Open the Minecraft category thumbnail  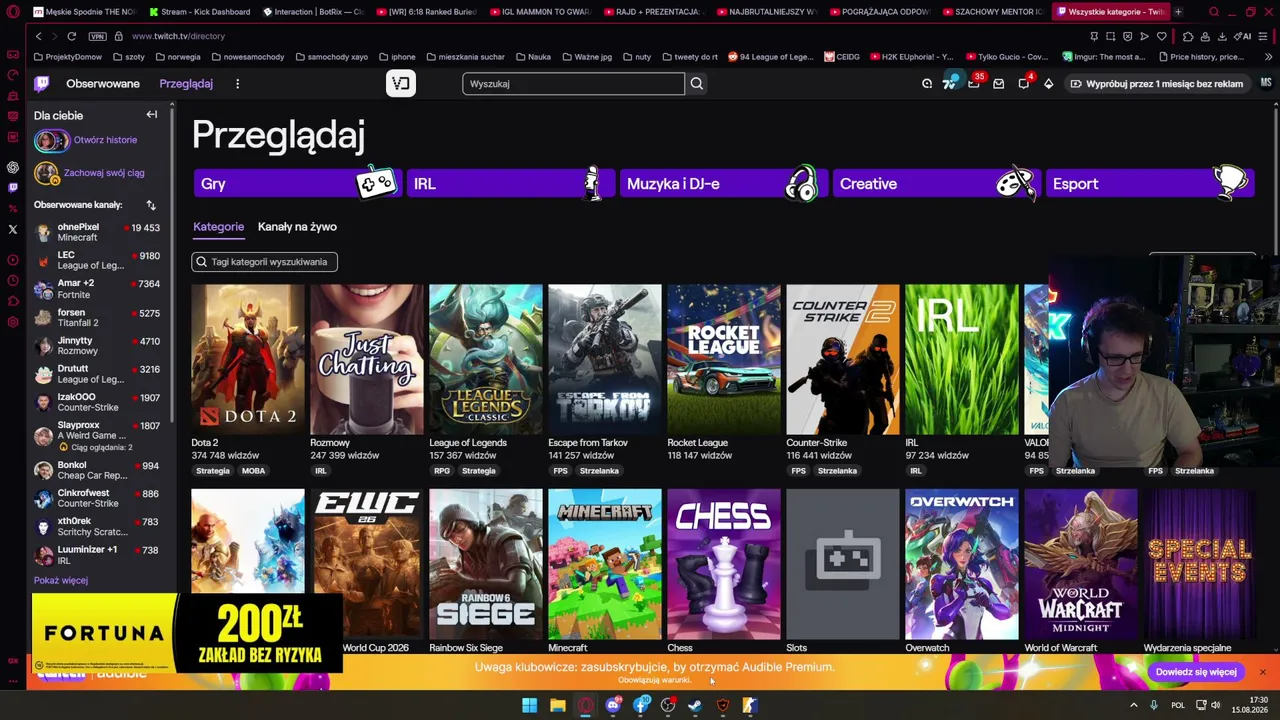[605, 564]
